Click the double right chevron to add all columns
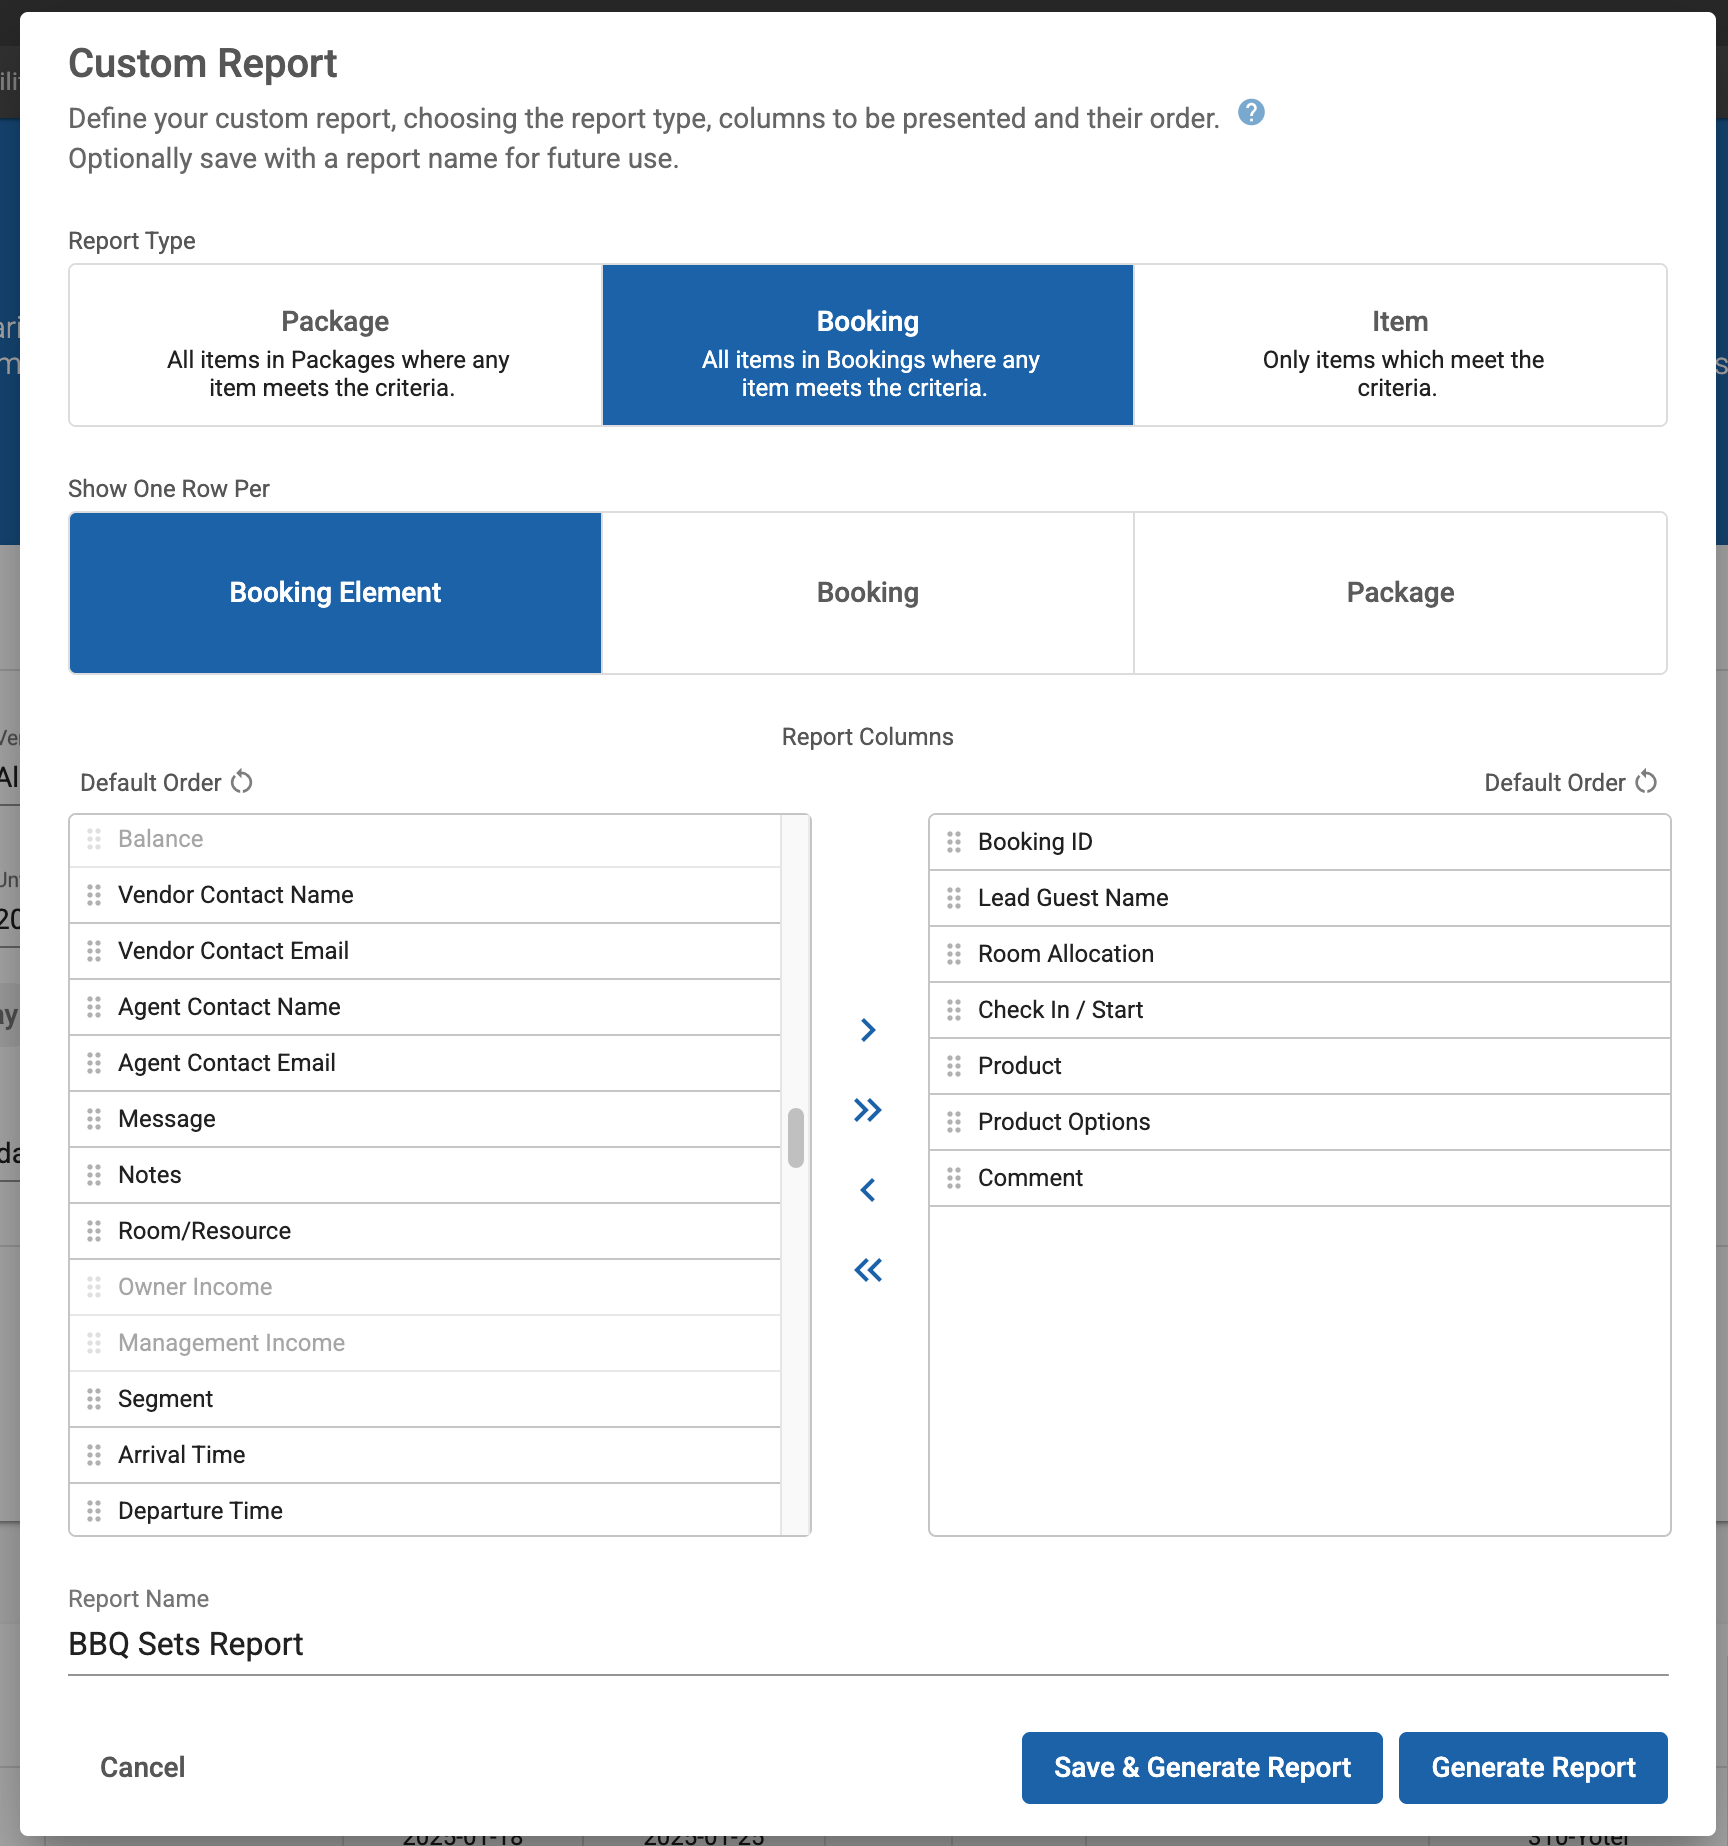Screen dimensions: 1728x1846 (x=867, y=1109)
